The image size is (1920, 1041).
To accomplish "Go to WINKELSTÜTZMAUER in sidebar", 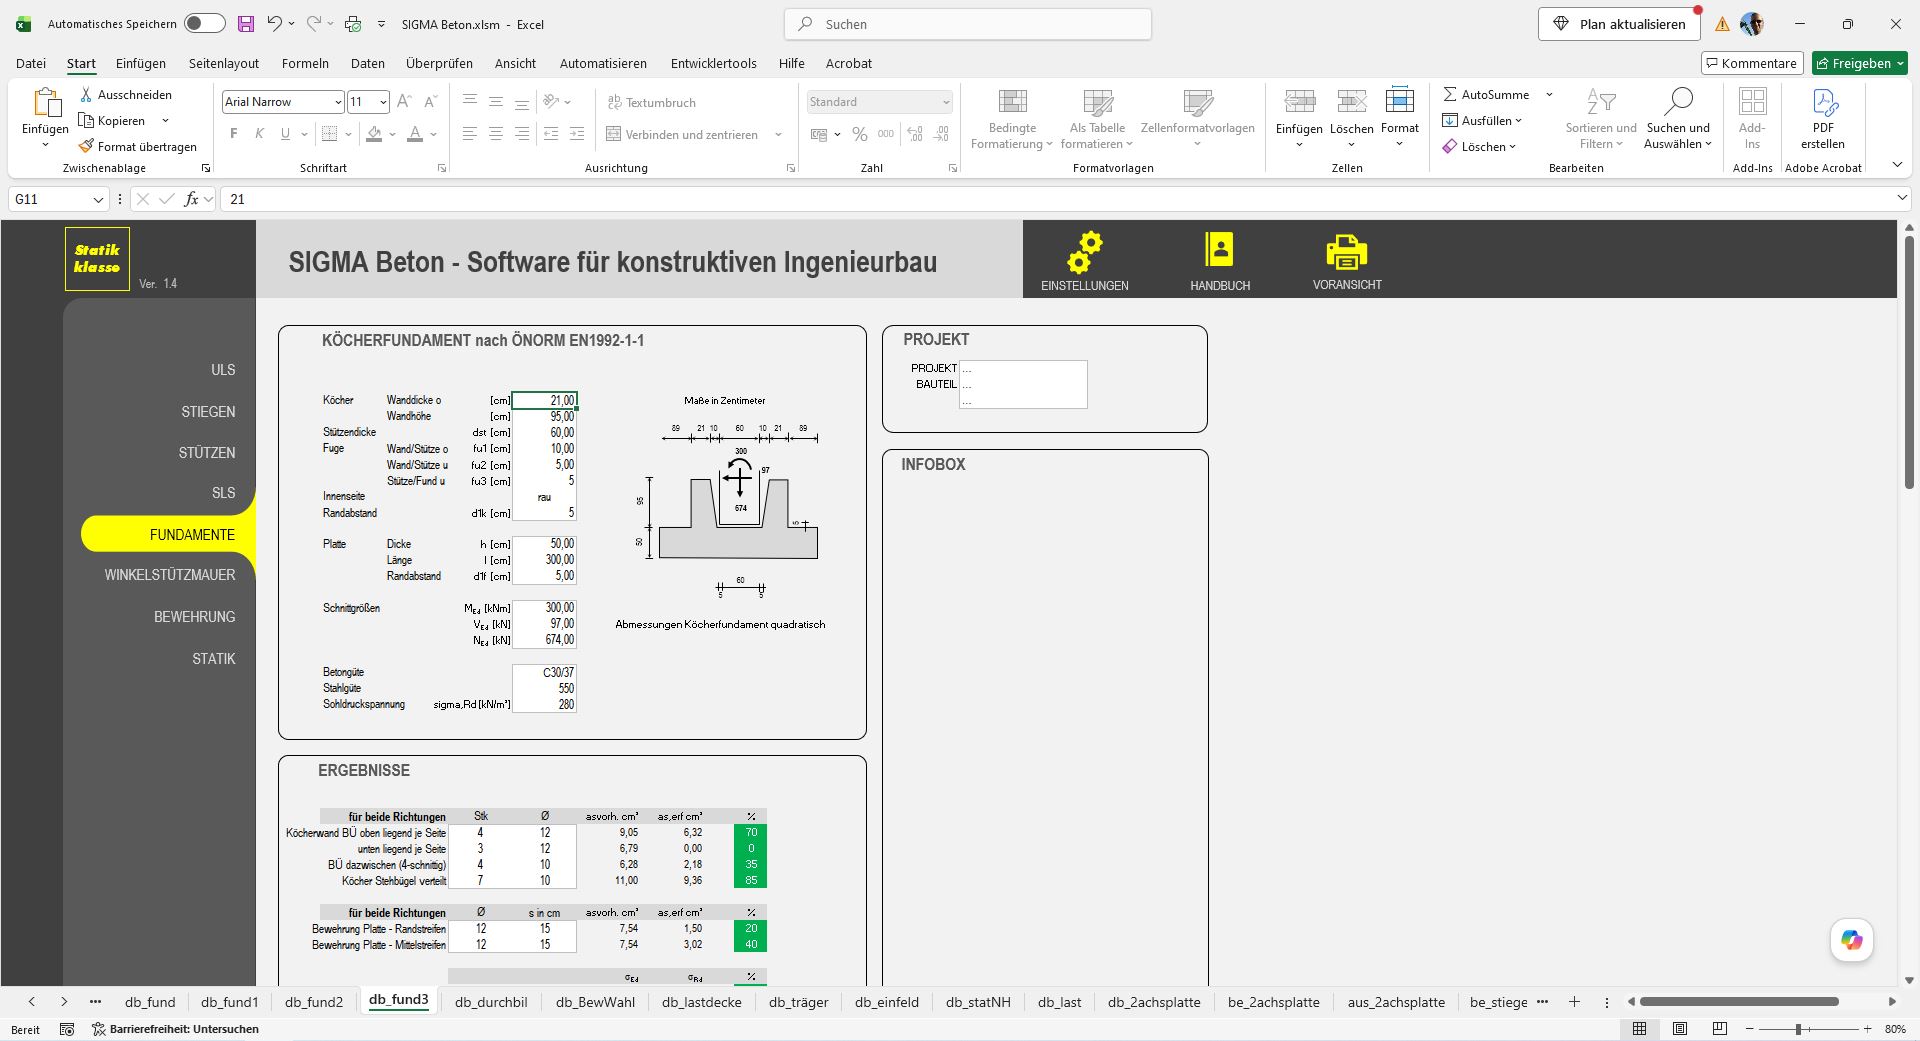I will click(x=170, y=575).
